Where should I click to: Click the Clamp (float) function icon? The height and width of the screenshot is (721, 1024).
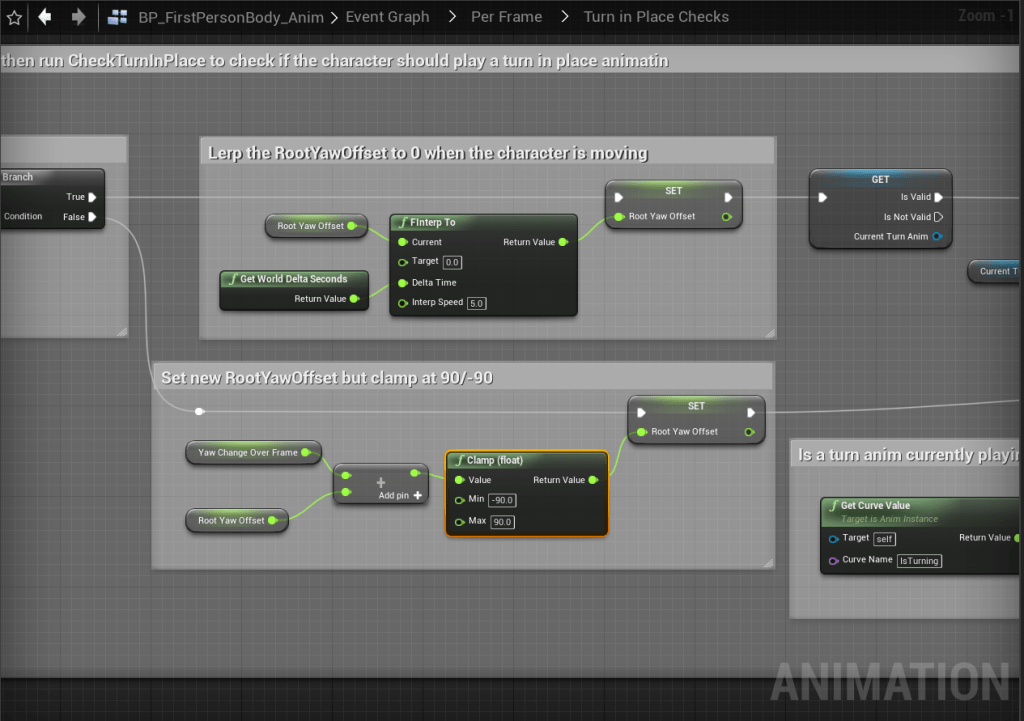pos(458,460)
